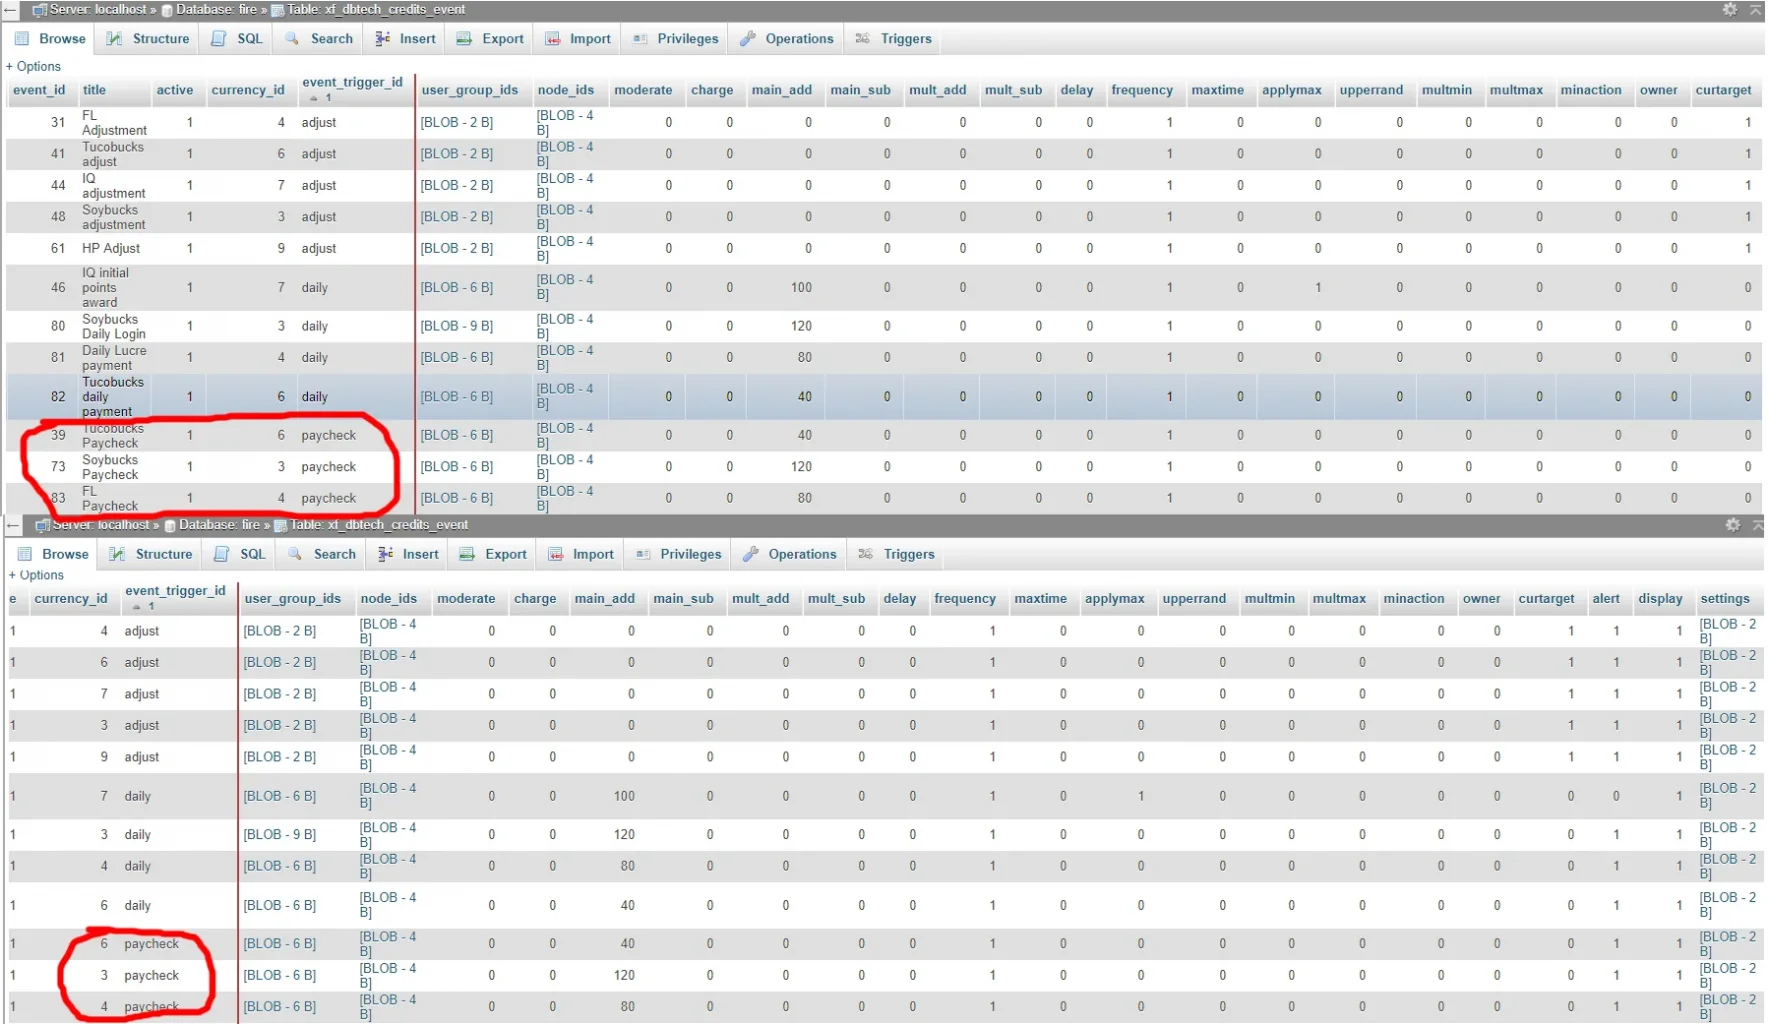Sort by title column header

[94, 90]
